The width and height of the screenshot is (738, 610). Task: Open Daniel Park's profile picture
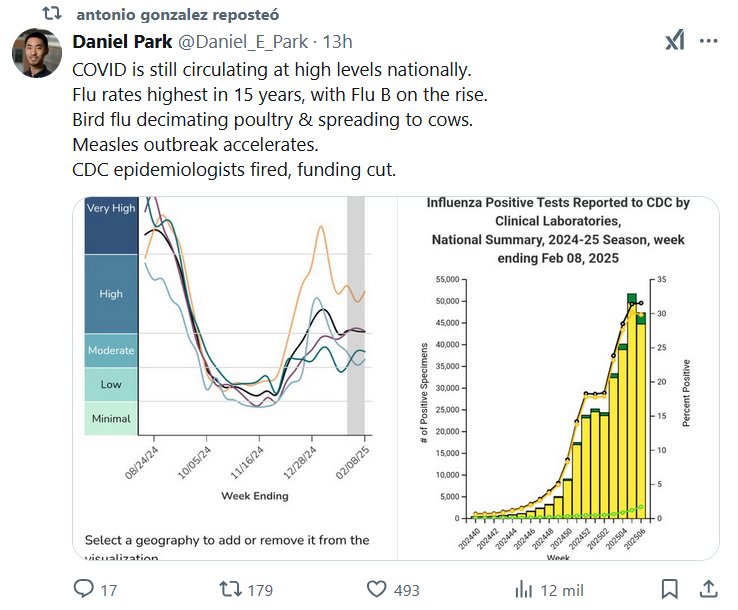(37, 53)
